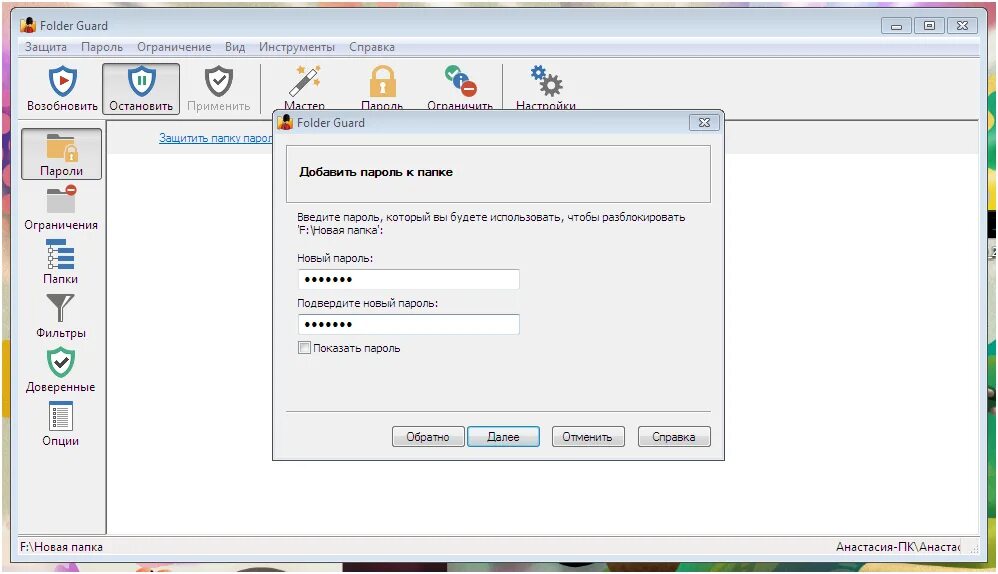Open the Инструменты menu

pyautogui.click(x=297, y=47)
